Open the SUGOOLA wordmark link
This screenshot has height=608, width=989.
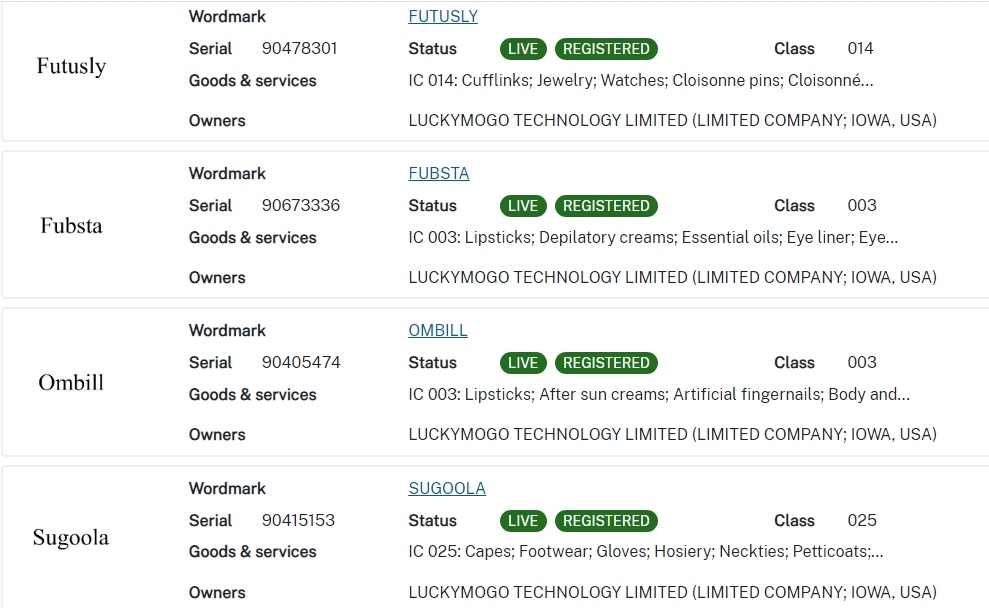[447, 488]
